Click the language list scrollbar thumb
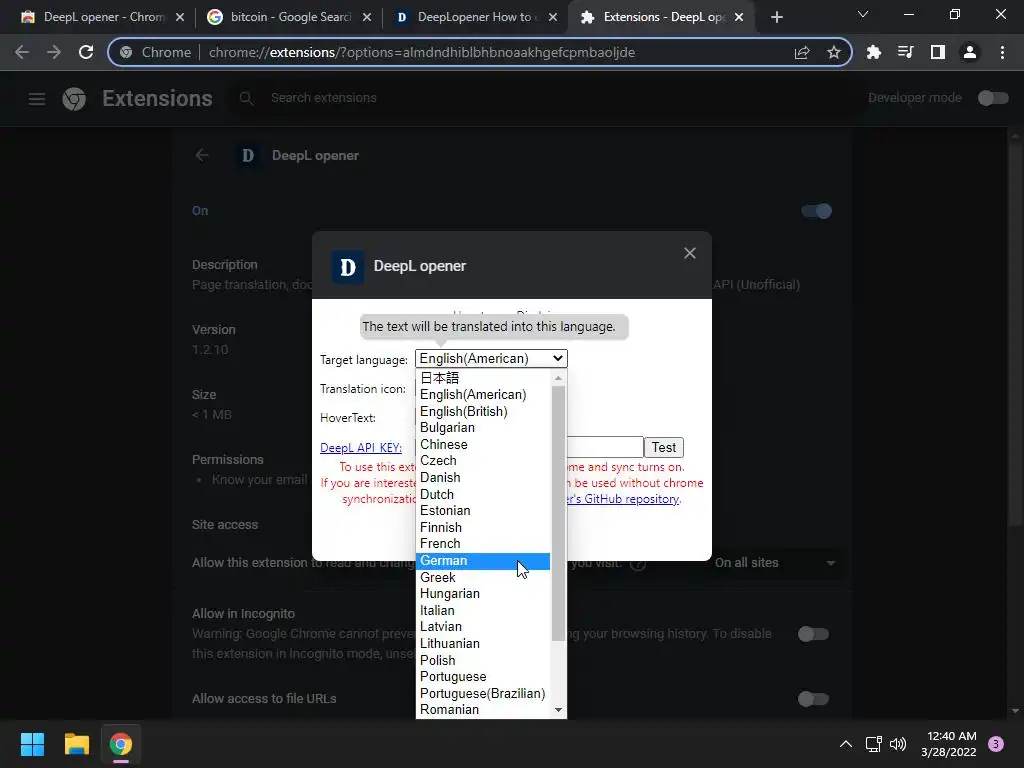Image resolution: width=1024 pixels, height=768 pixels. [558, 513]
